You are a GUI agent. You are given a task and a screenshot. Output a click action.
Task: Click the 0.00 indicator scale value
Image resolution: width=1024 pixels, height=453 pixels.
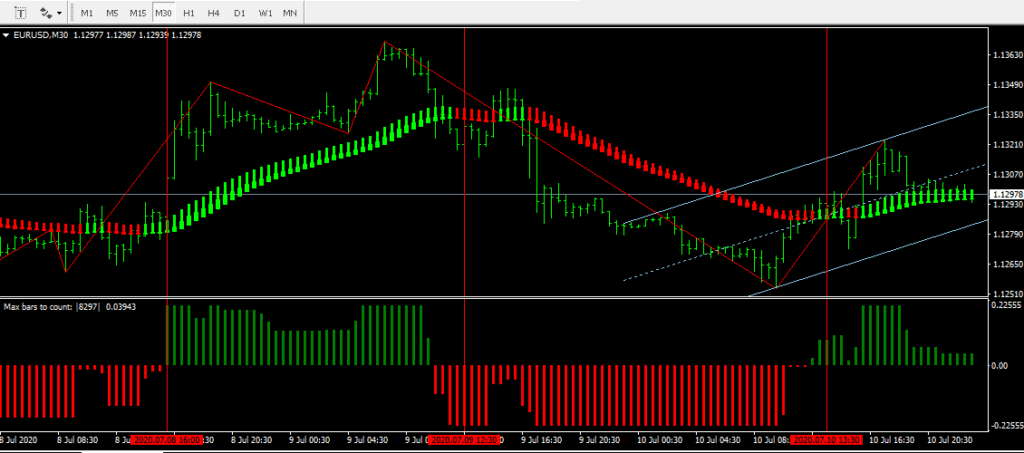point(1000,366)
